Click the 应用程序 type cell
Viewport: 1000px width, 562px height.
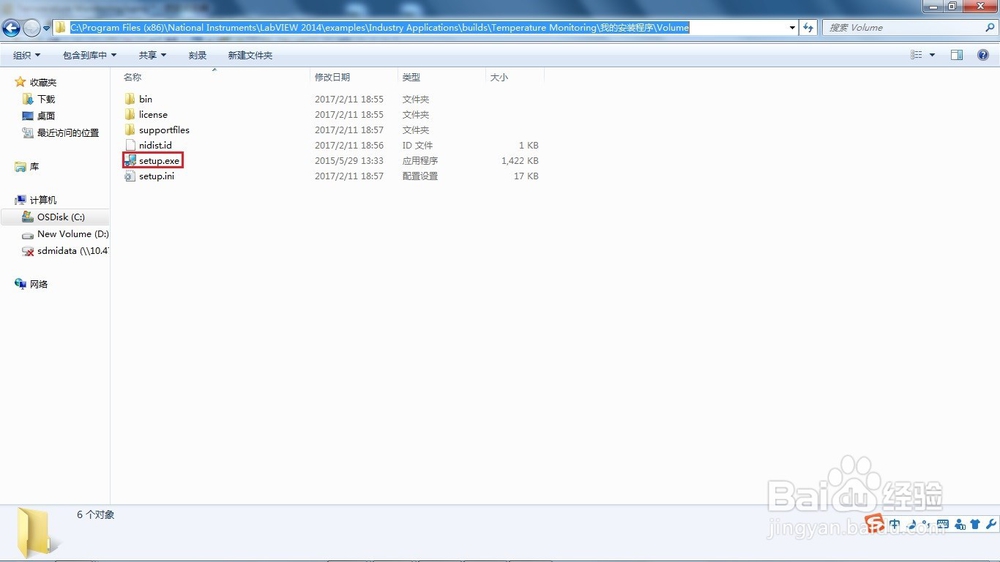(x=420, y=161)
